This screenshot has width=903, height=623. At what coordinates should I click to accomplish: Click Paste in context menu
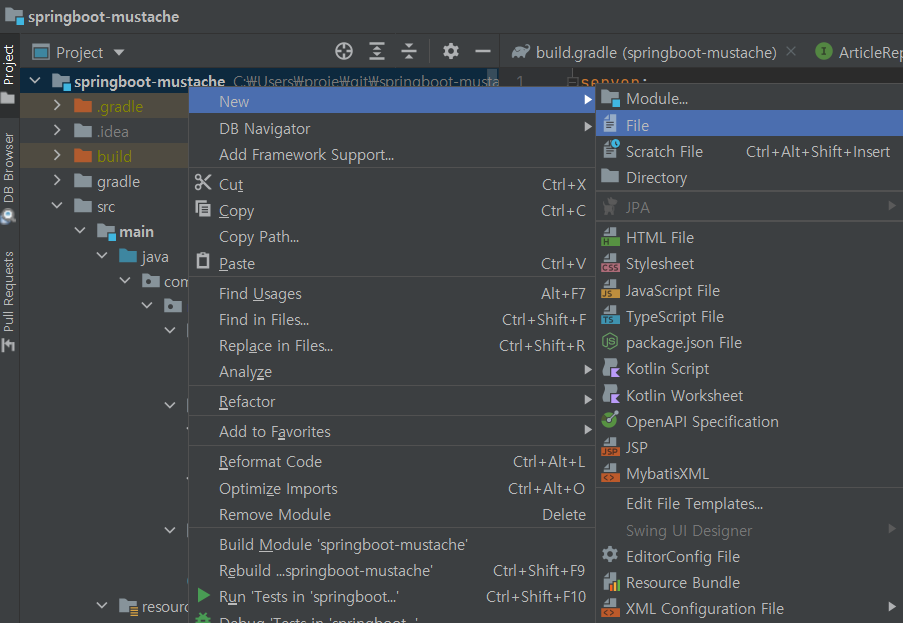point(392,263)
